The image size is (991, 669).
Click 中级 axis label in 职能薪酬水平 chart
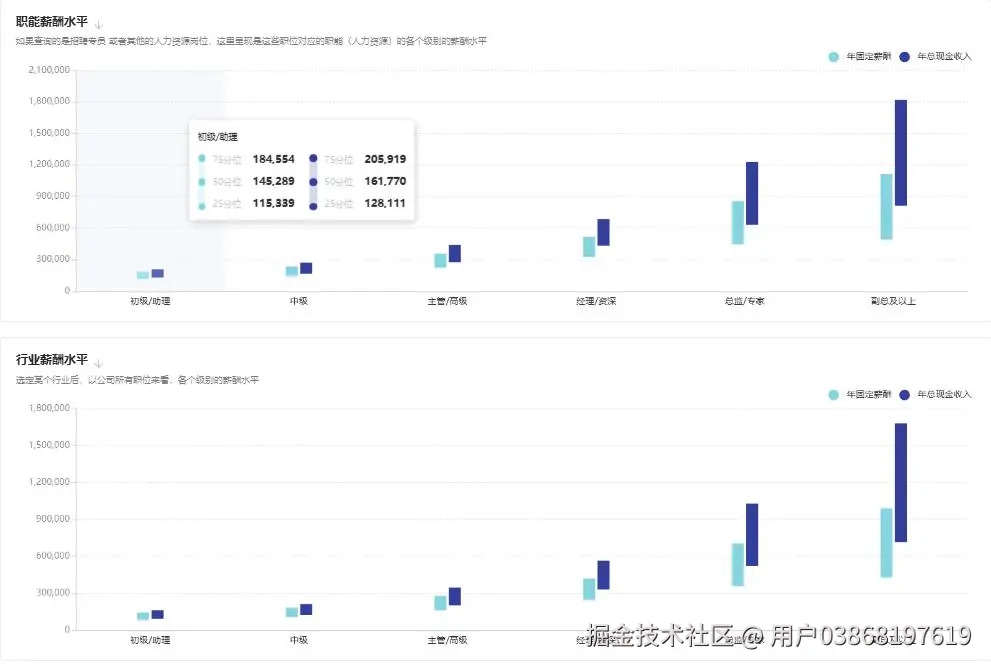[x=299, y=301]
